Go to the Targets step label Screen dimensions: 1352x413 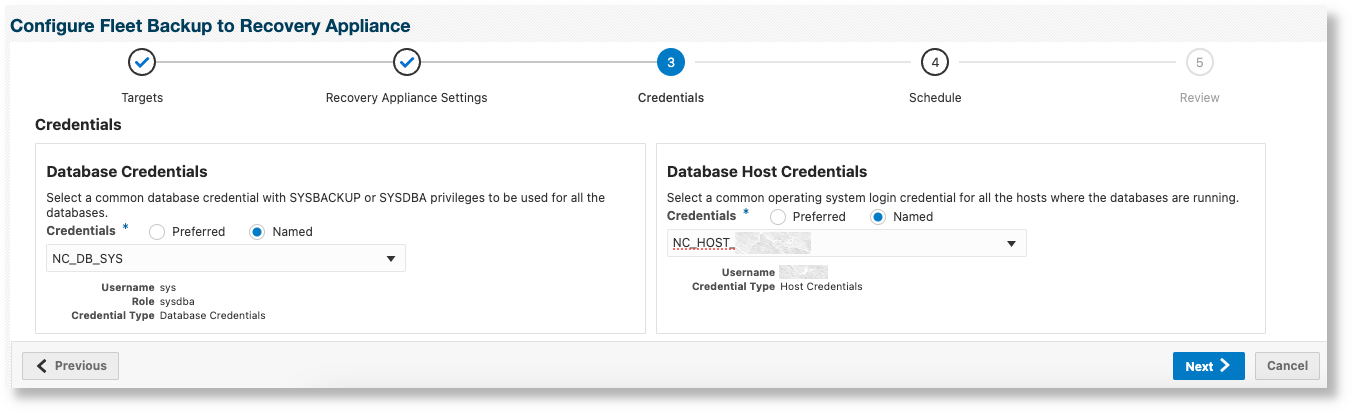point(142,98)
